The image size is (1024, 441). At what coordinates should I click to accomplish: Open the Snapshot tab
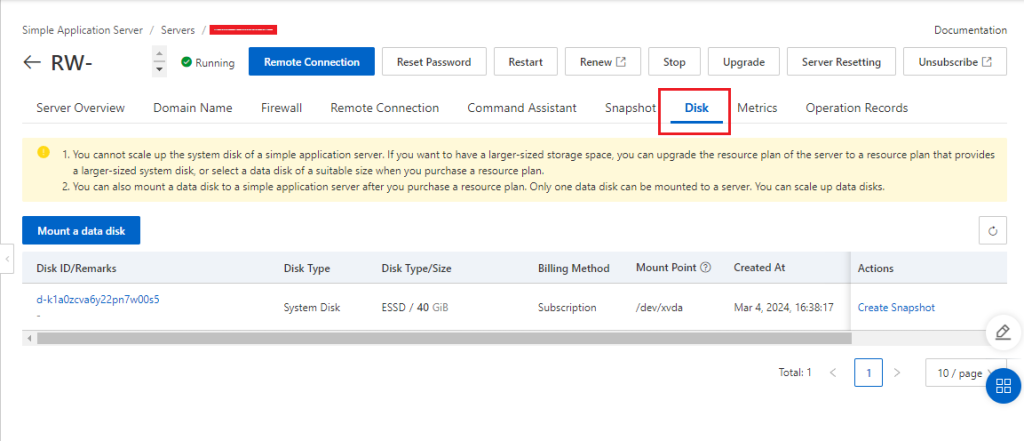click(630, 108)
